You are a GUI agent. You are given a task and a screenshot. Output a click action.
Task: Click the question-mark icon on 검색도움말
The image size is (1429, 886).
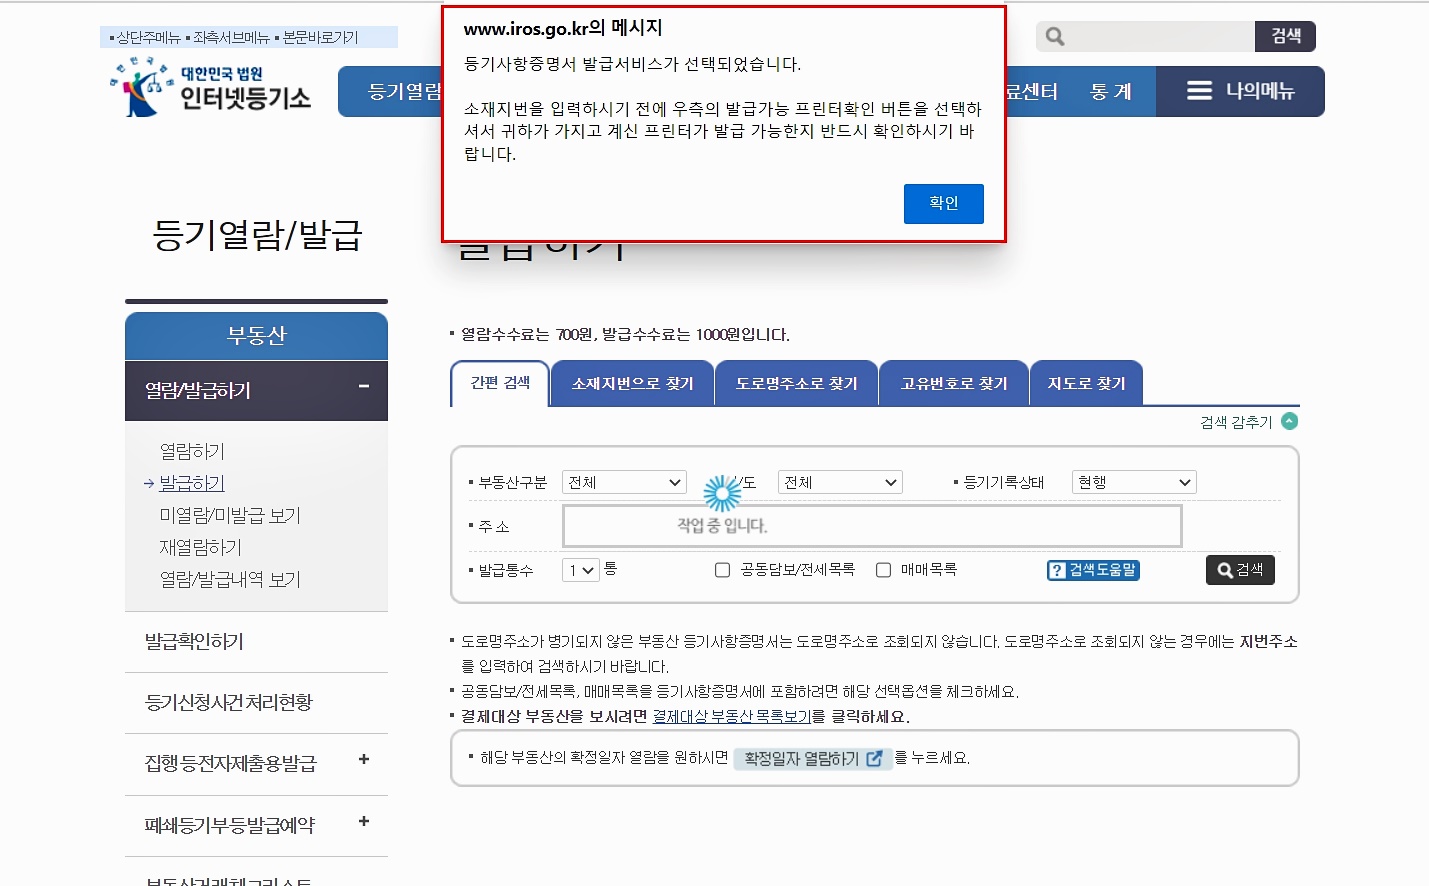[1057, 570]
